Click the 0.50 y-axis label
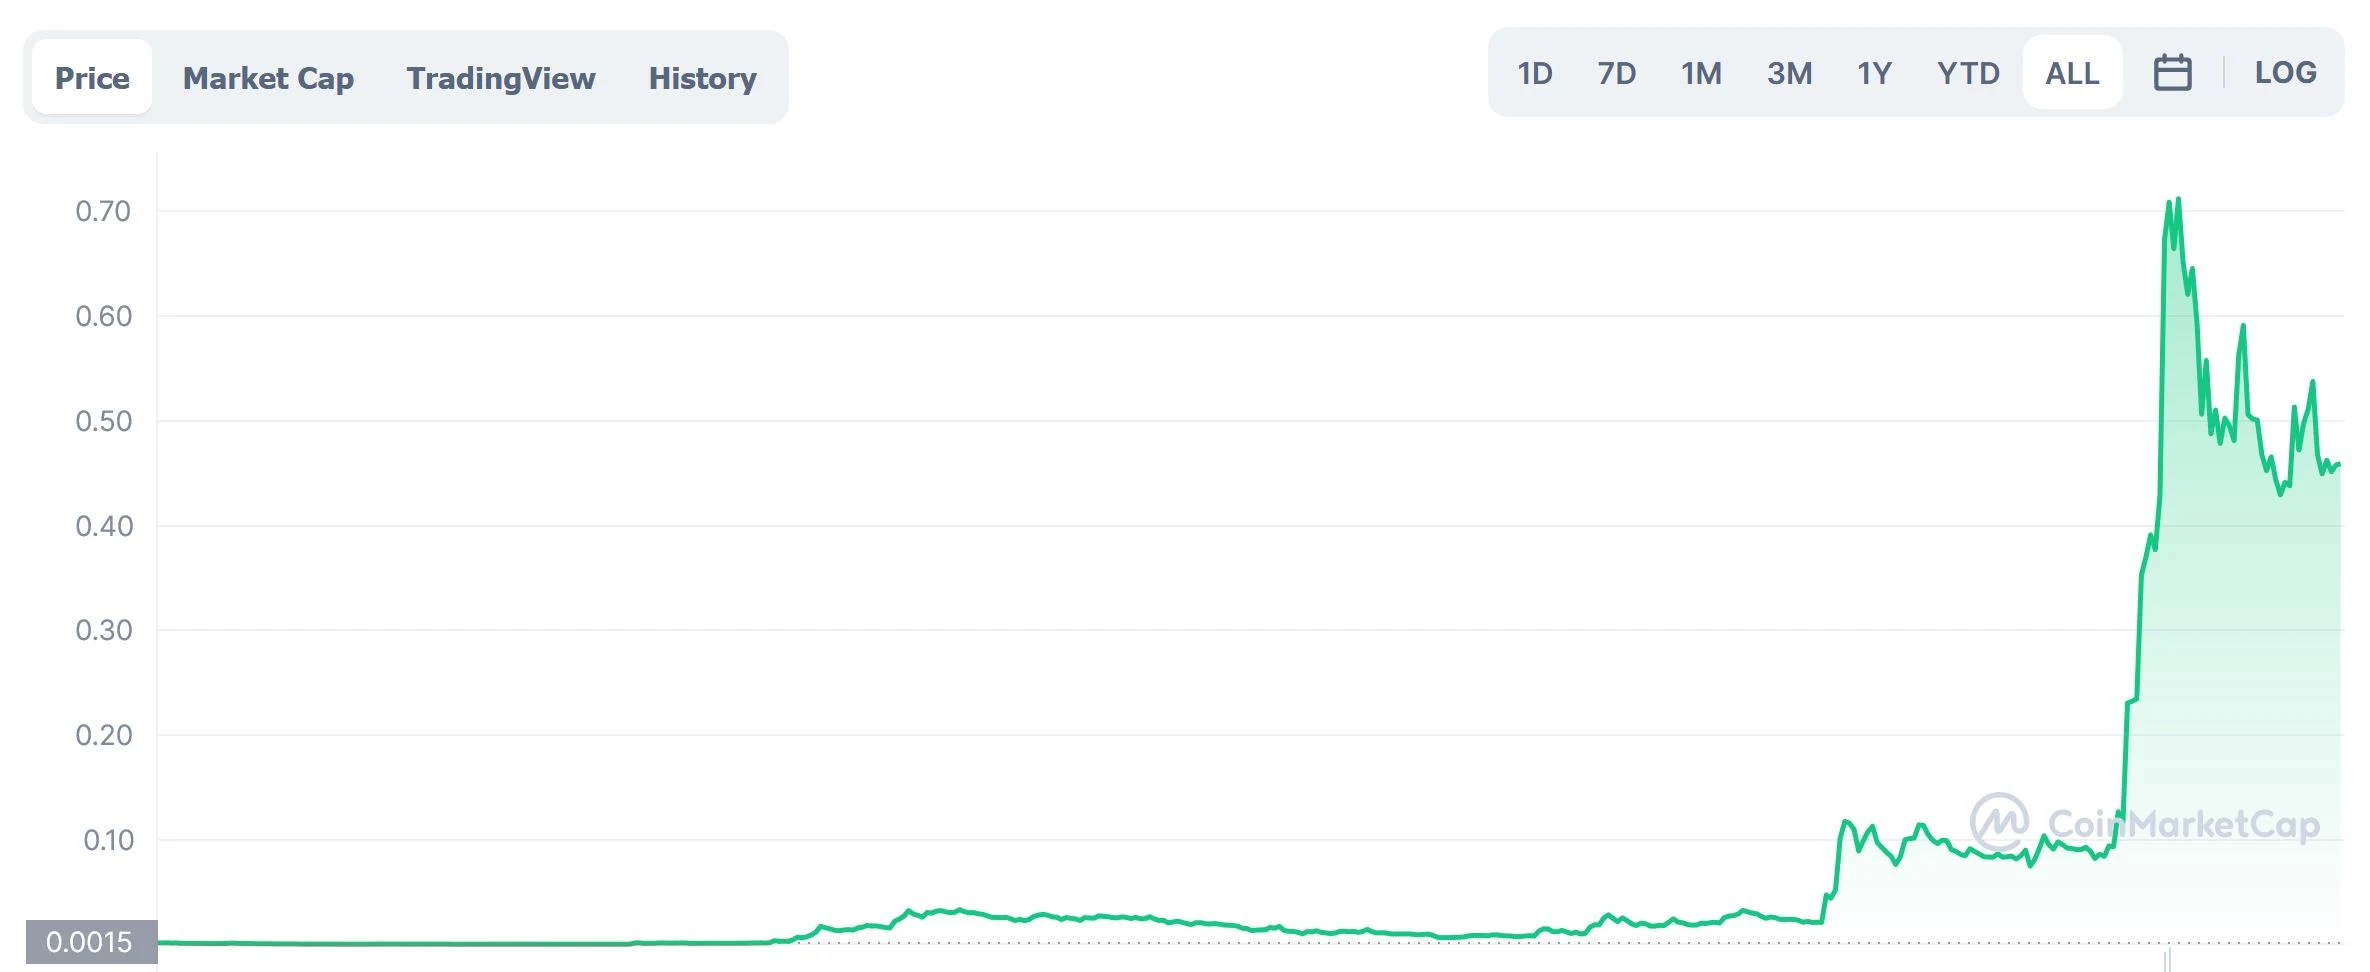 (x=103, y=421)
